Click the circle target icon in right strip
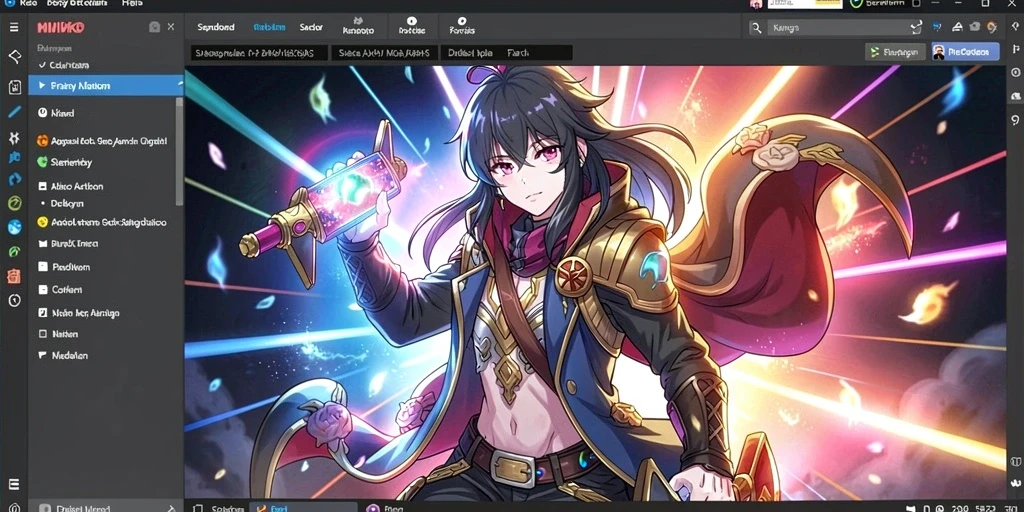Screen dimensions: 1024x512 point(1016,72)
